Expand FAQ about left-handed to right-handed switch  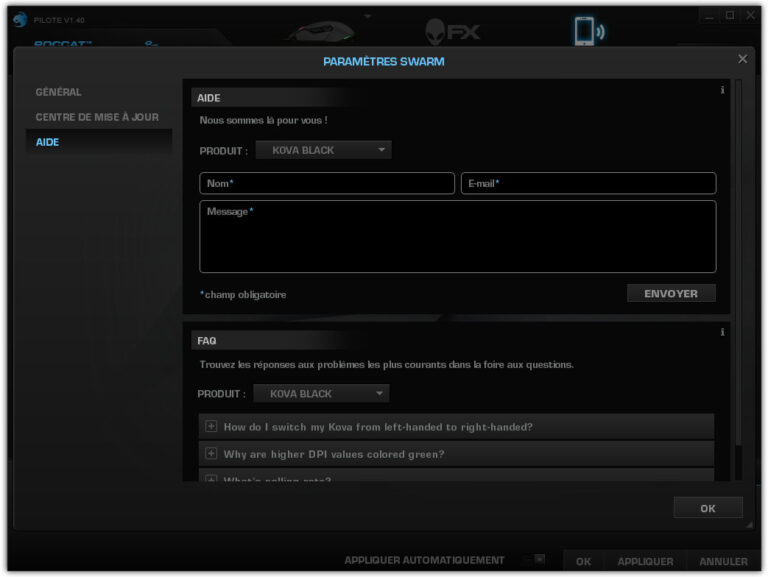[x=211, y=427]
